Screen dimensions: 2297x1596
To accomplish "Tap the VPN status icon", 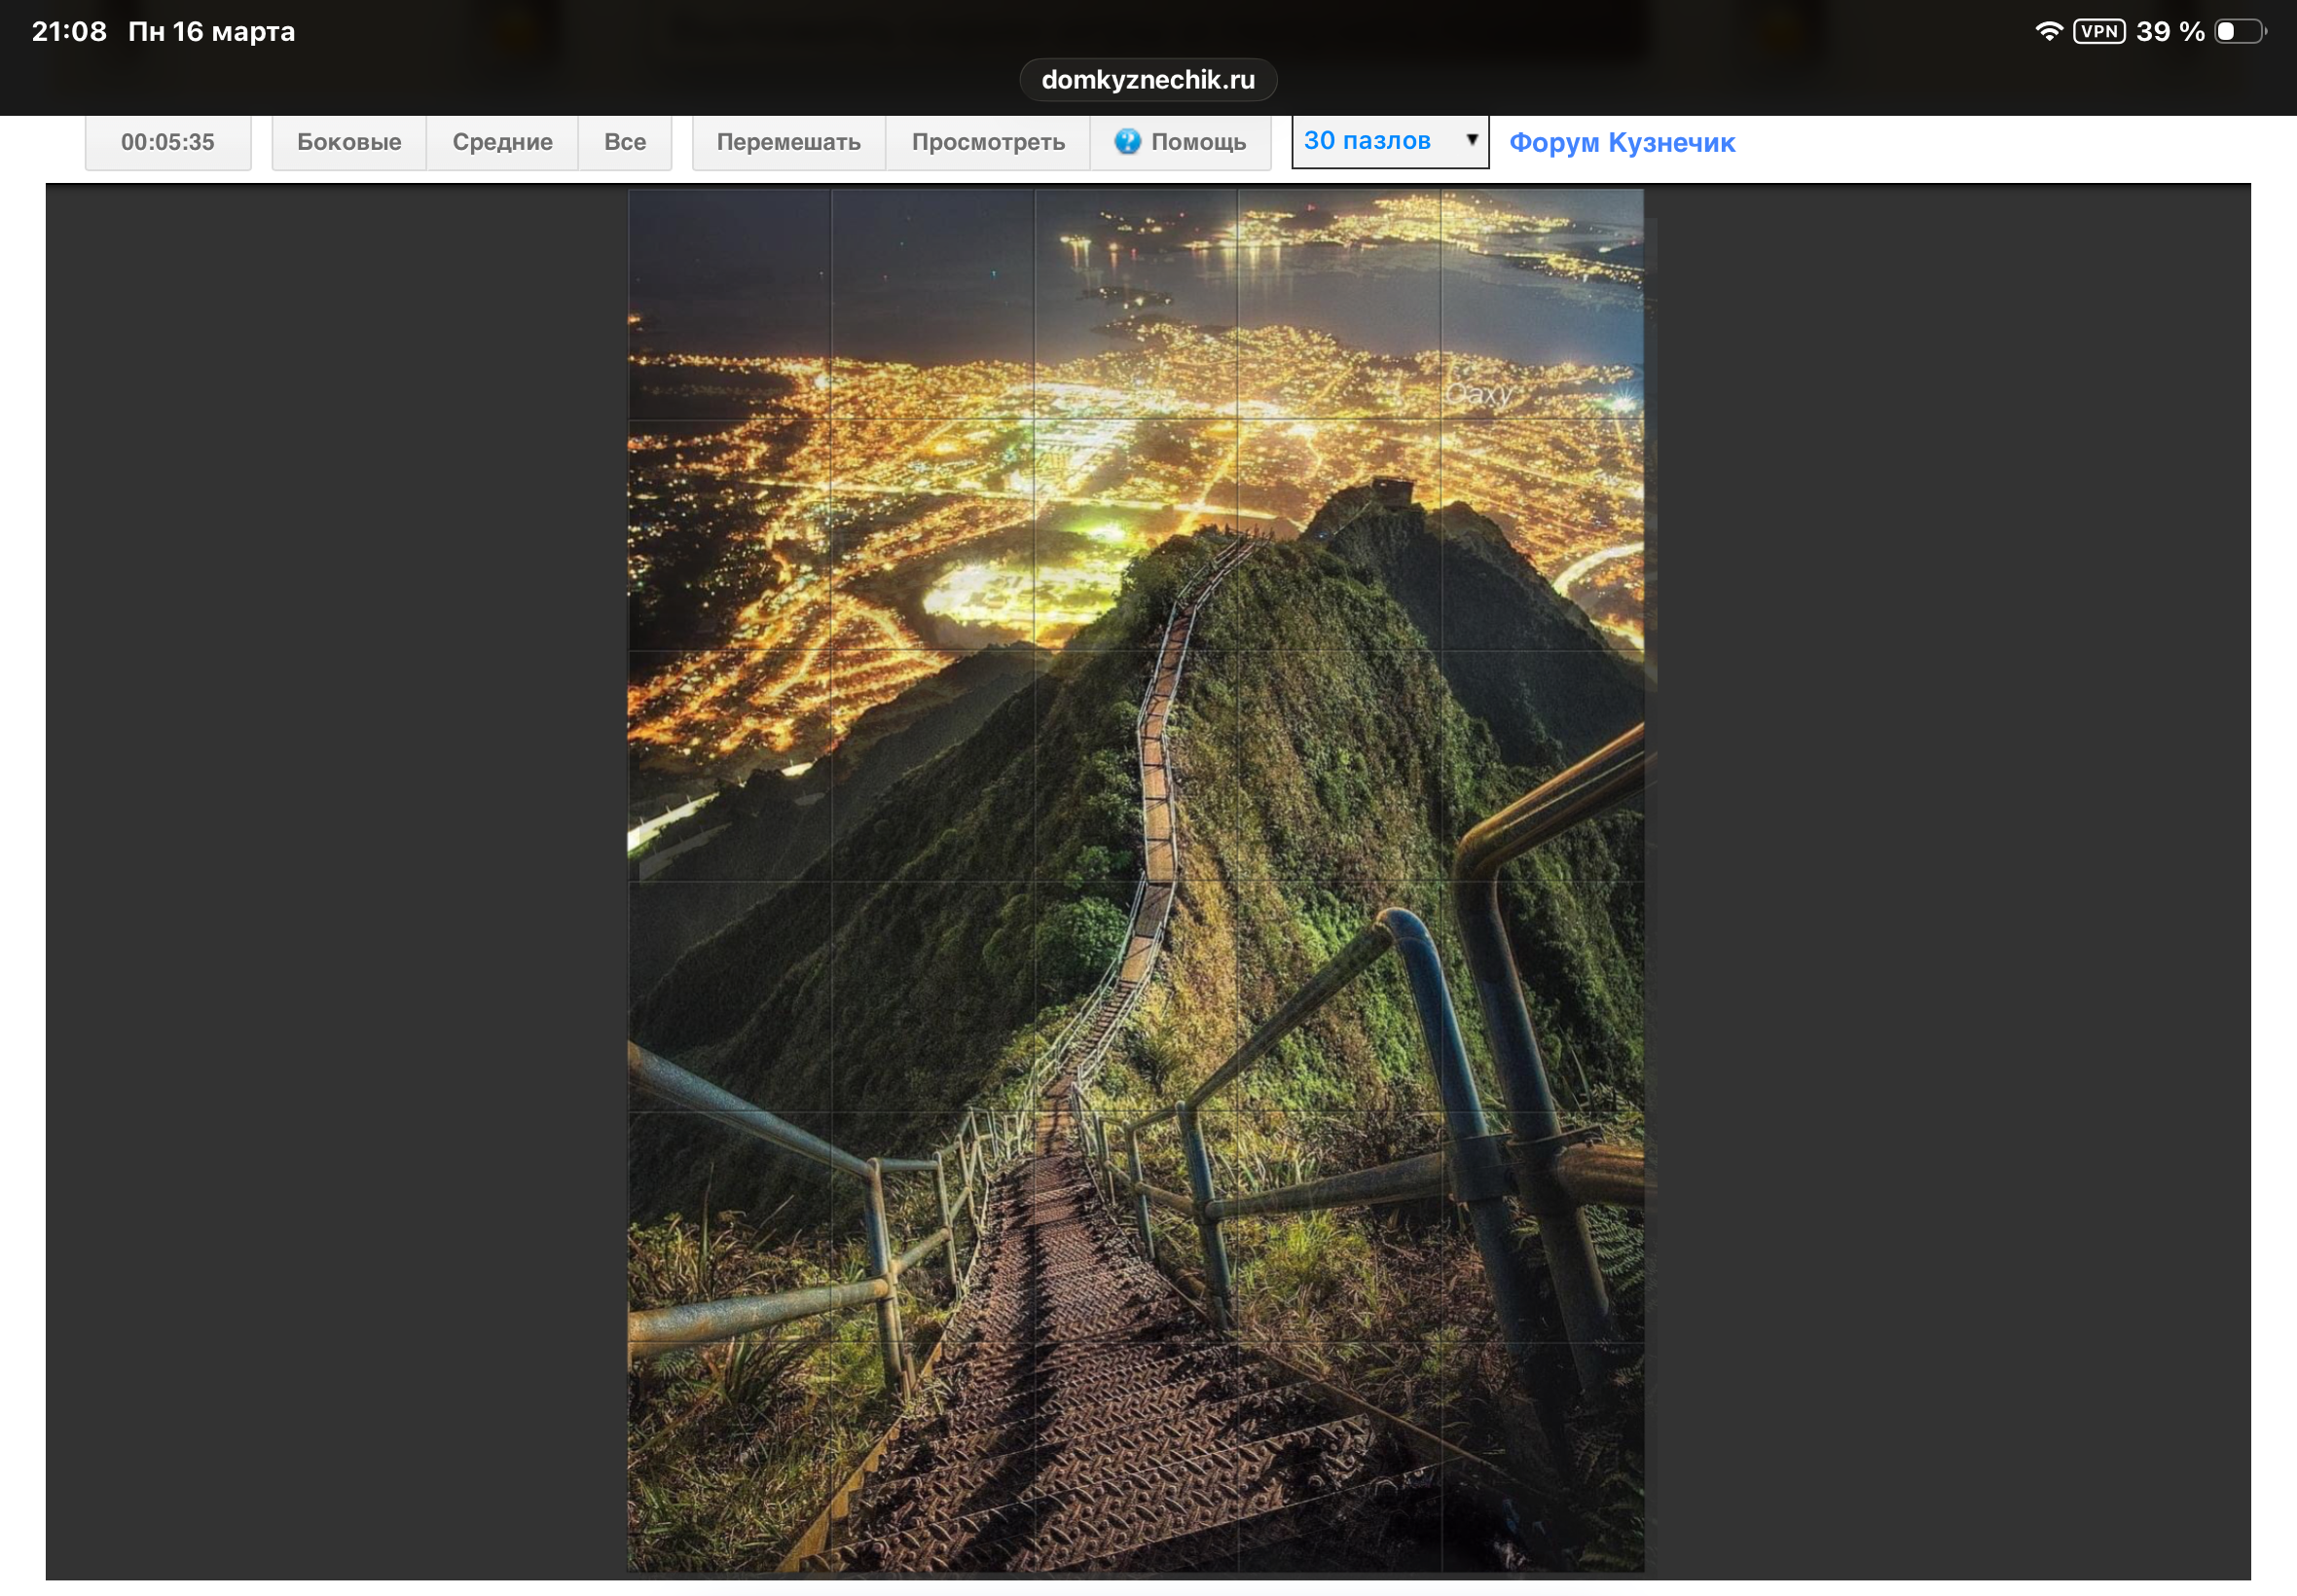I will (2098, 31).
